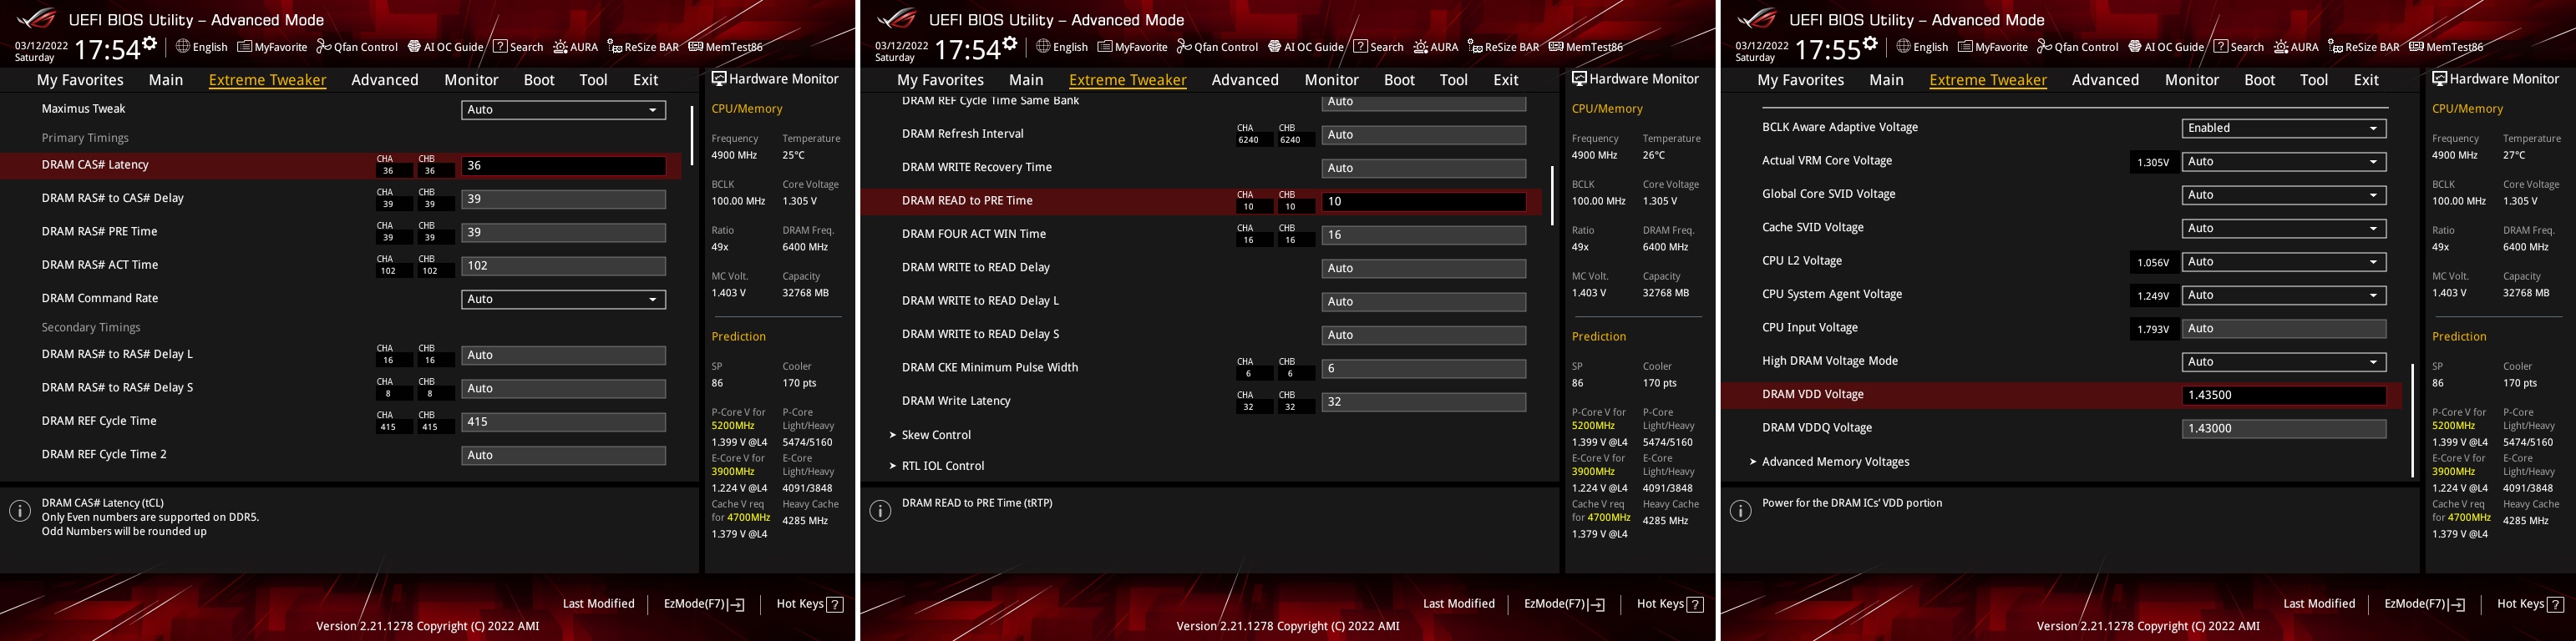2576x641 pixels.
Task: Open AI OC Guide in the middle screenshot
Action: [1305, 47]
